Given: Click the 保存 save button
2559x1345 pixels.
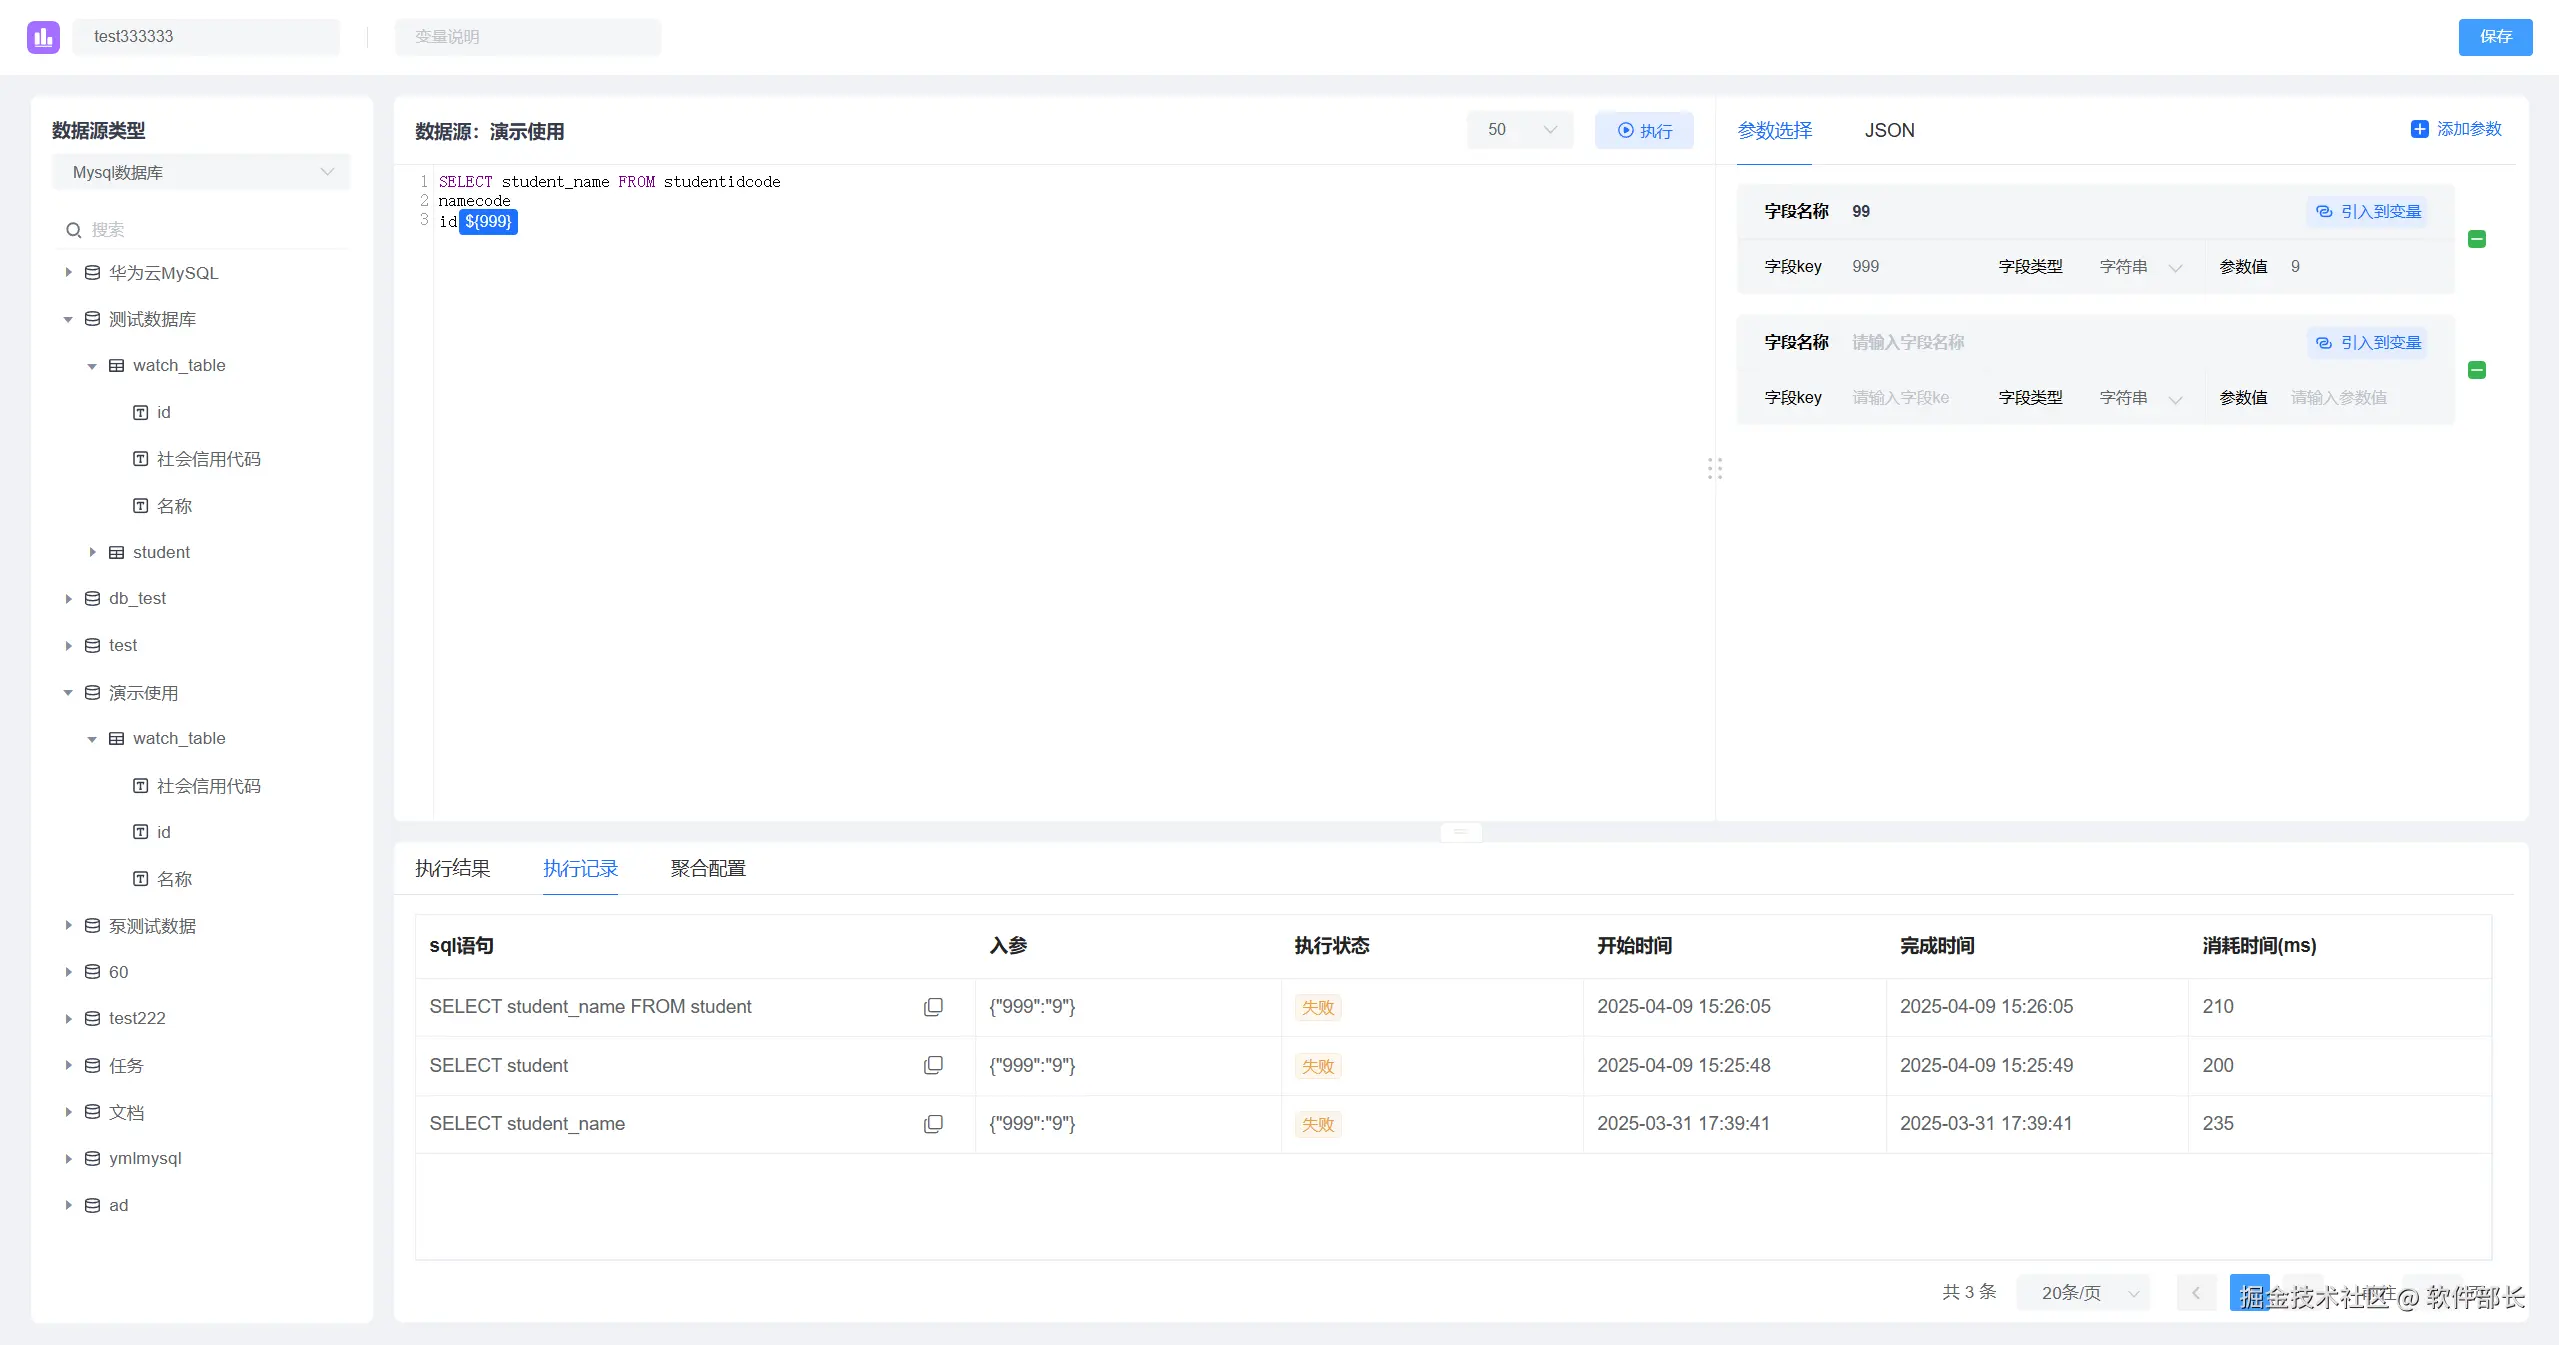Looking at the screenshot, I should (x=2494, y=37).
